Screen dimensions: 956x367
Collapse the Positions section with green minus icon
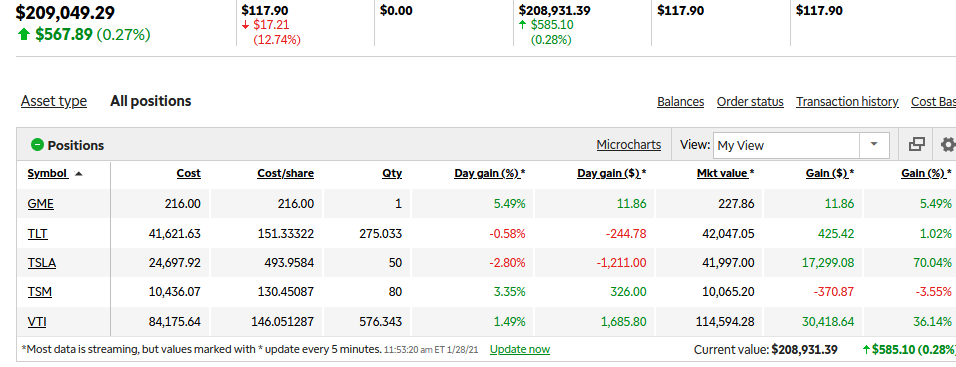coord(37,145)
